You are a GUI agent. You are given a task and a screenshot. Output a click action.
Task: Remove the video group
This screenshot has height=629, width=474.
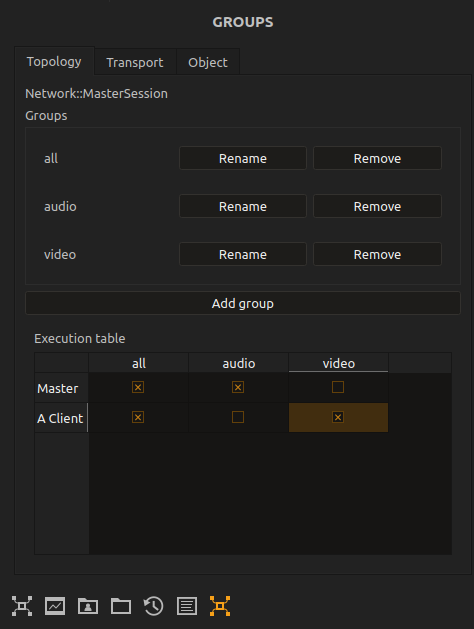pyautogui.click(x=377, y=254)
